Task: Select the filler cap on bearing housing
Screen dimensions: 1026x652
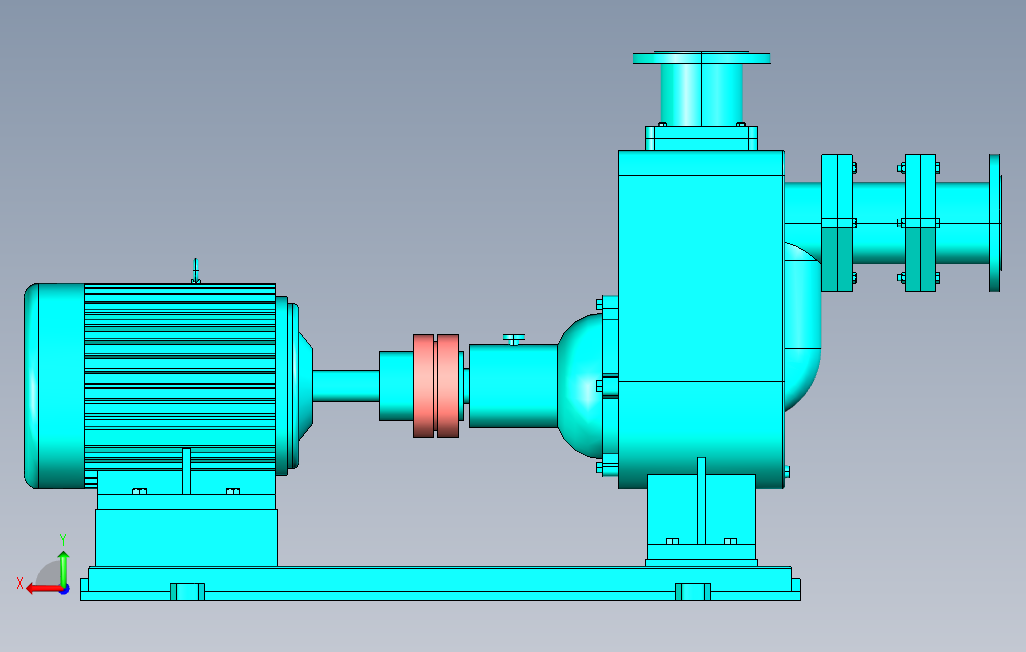Action: (514, 339)
